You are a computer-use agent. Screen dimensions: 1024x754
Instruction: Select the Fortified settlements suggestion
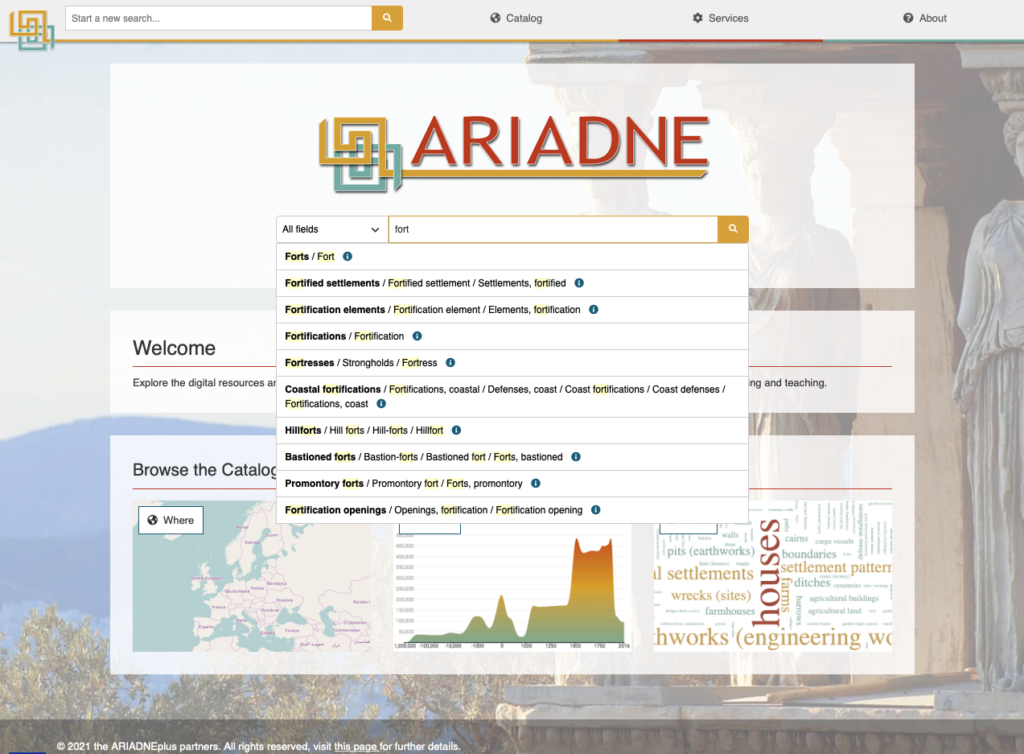point(512,283)
